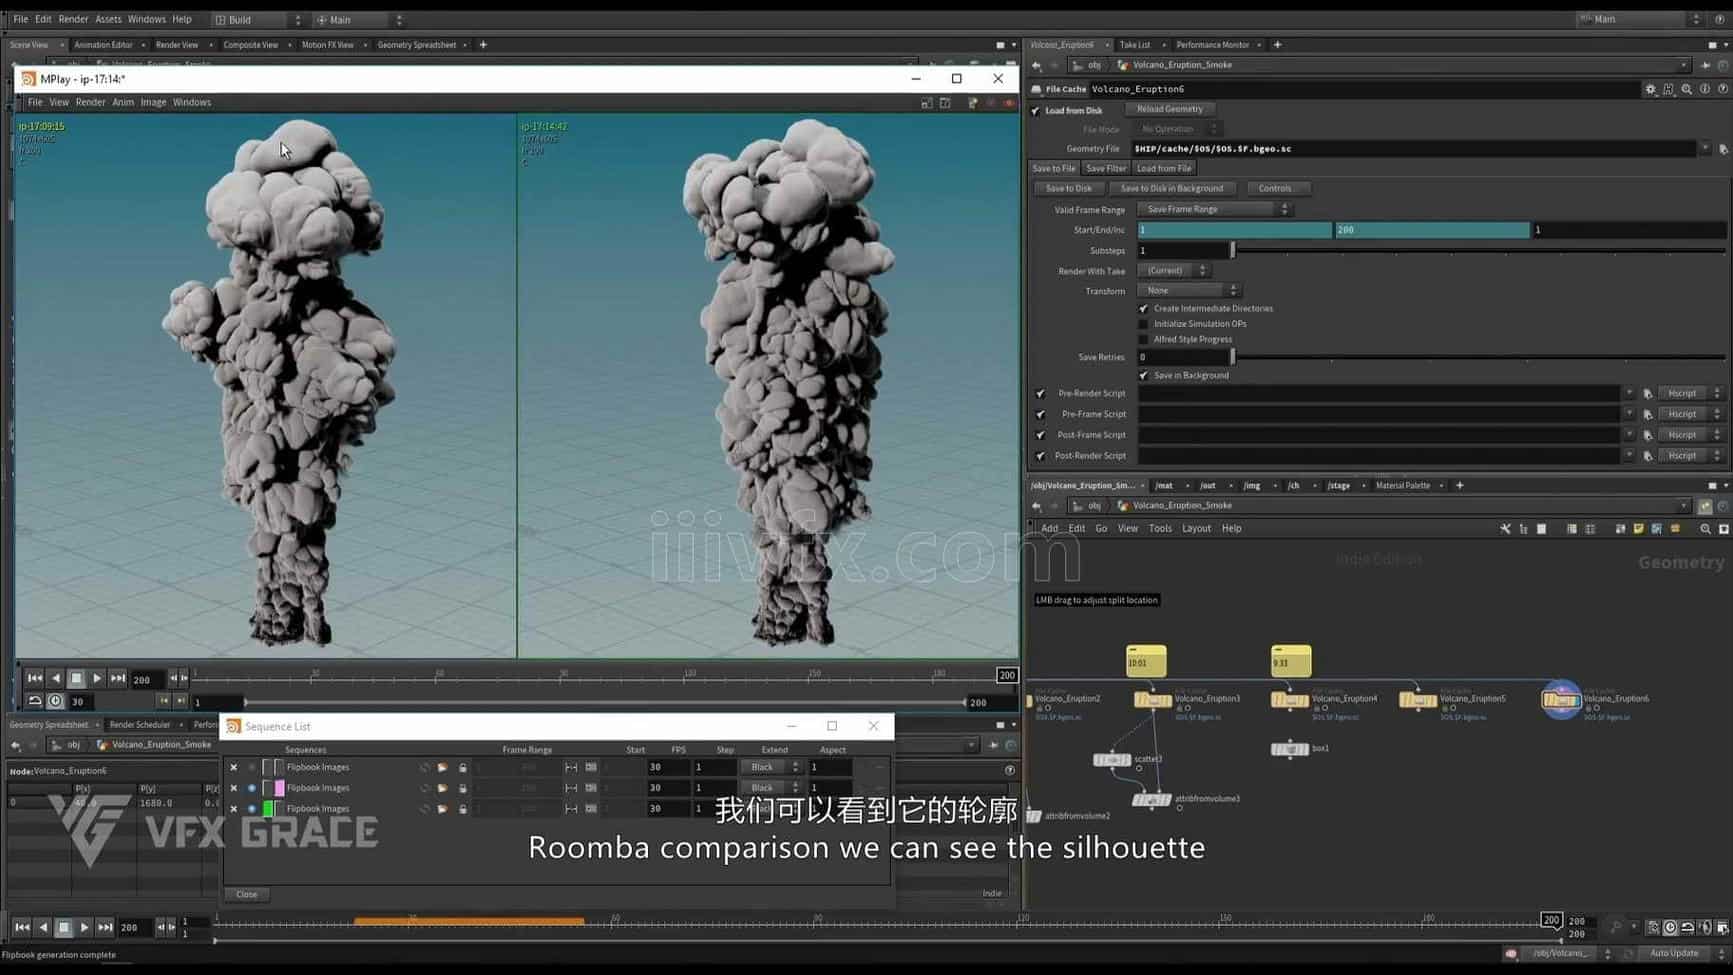
Task: Jump to start in main Houdini playbar
Action: click(x=22, y=927)
